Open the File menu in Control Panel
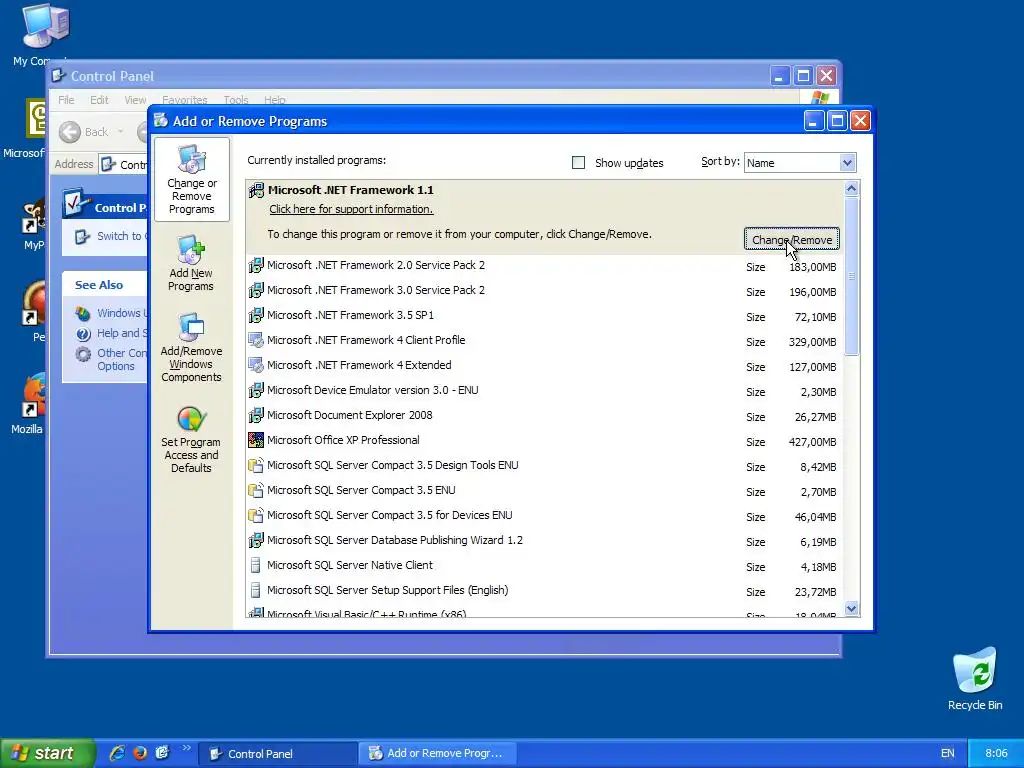Image resolution: width=1024 pixels, height=768 pixels. click(x=67, y=100)
